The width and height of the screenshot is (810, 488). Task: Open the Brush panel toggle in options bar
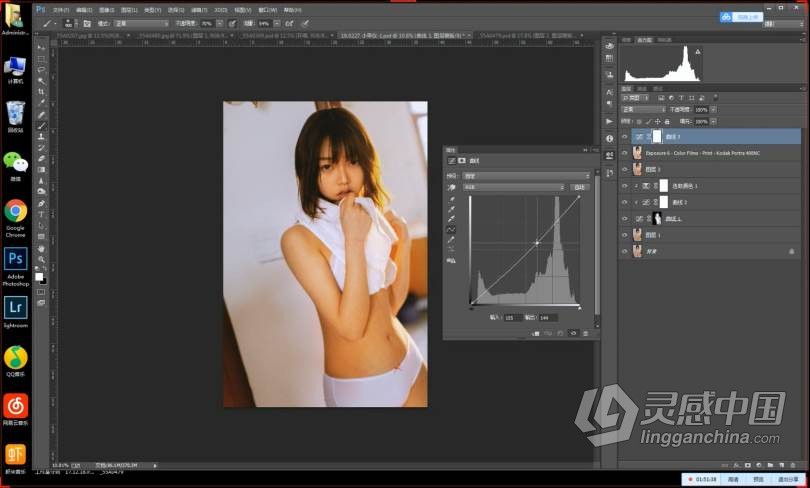[x=87, y=24]
